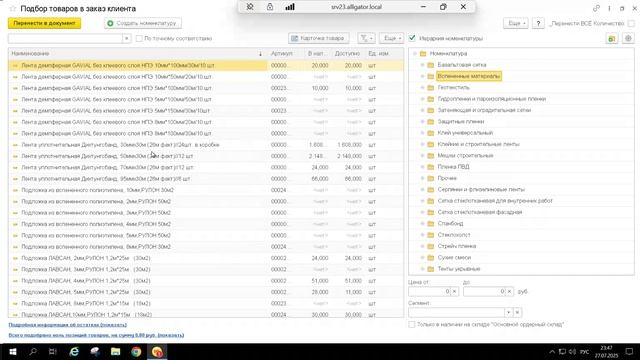Viewport: 640px width, 360px height.
Task: Select 'Вспененные материалы' folder in tree
Action: click(469, 76)
